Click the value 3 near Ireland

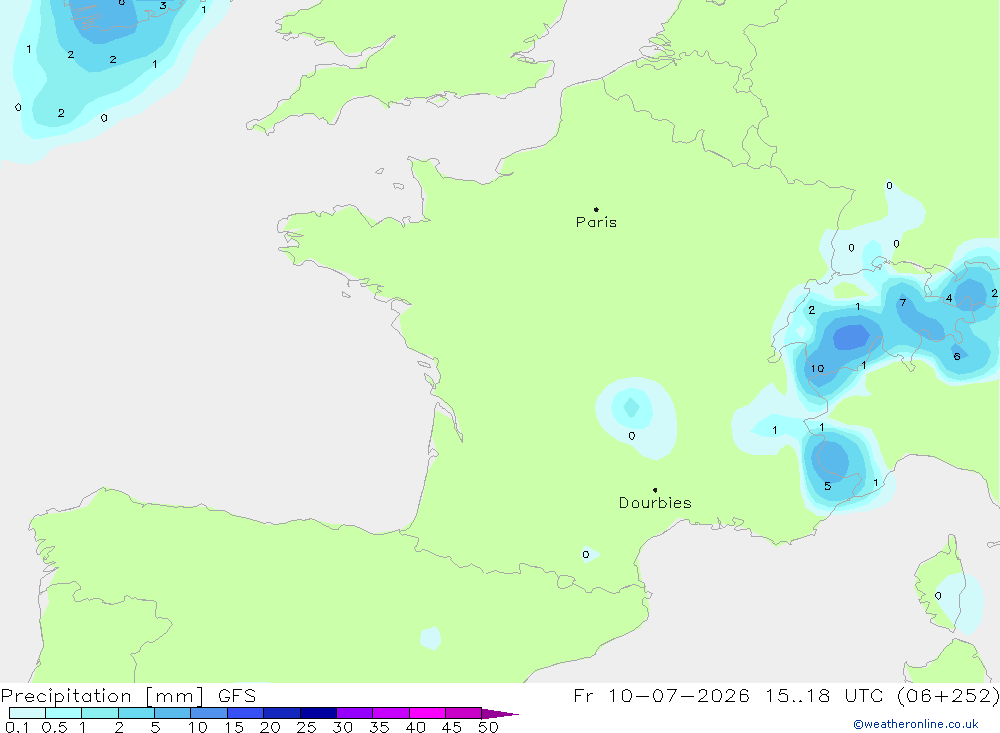163,6
